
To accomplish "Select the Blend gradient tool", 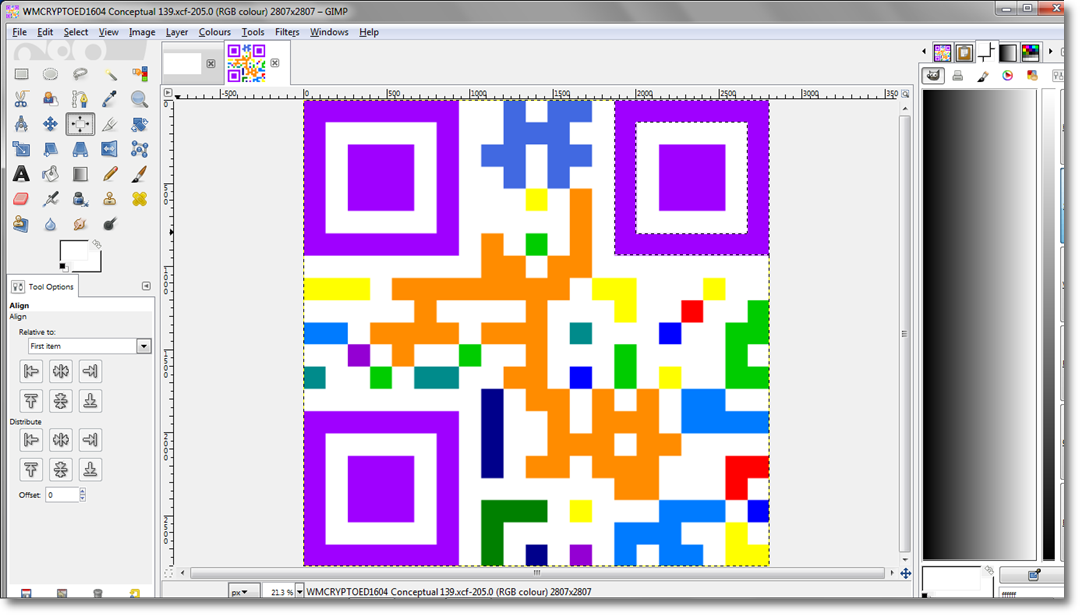I will coord(80,174).
